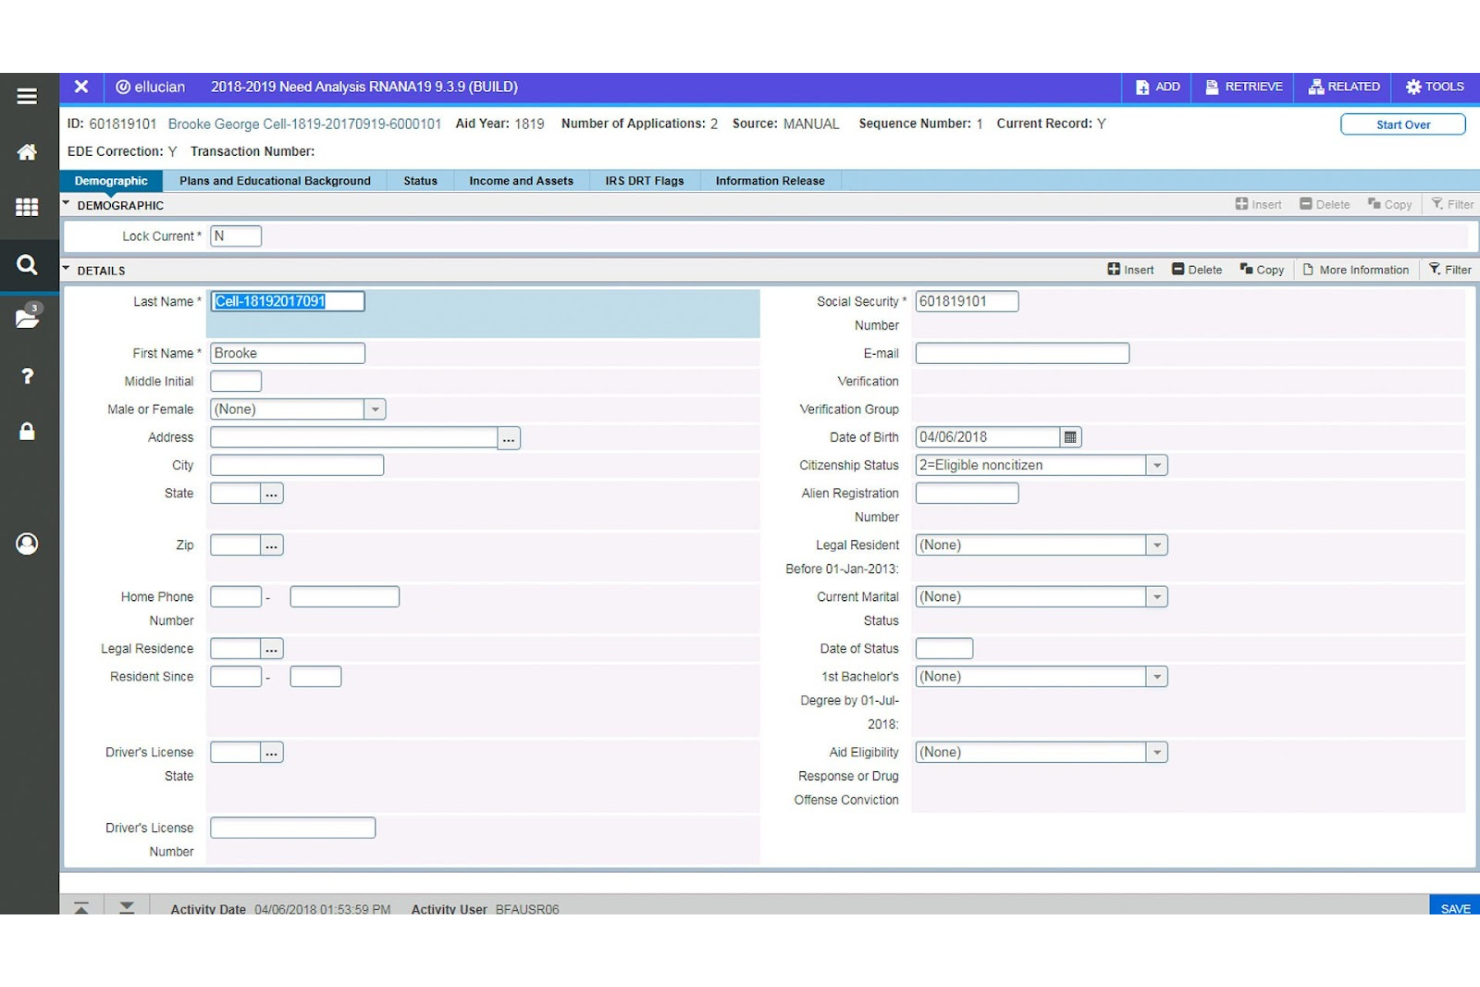
Task: Switch to the Income and Assets tab
Action: click(x=520, y=181)
